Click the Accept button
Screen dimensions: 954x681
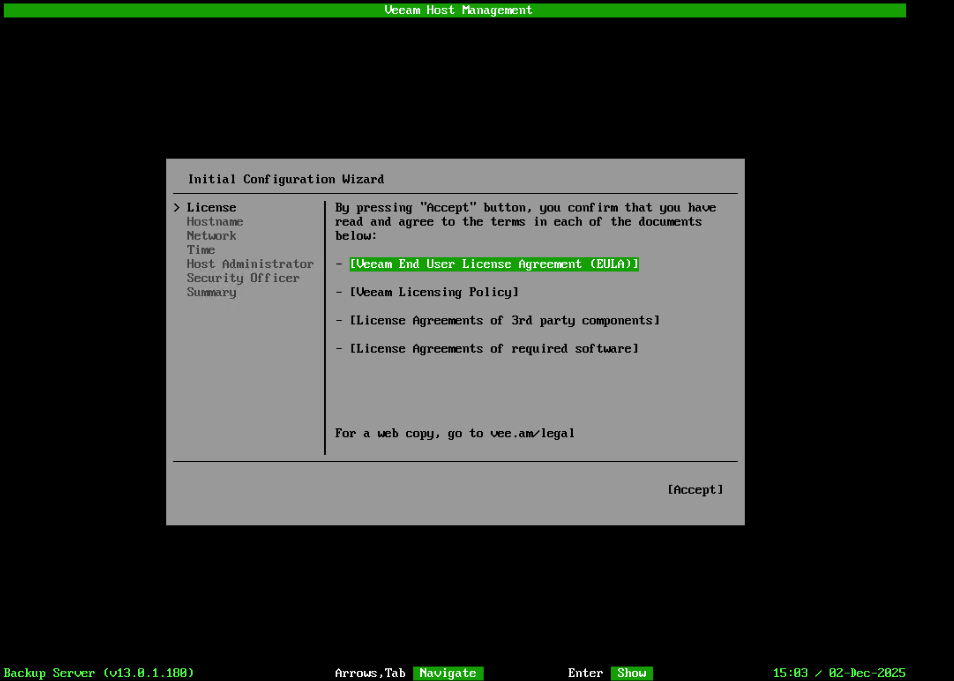[x=695, y=489]
